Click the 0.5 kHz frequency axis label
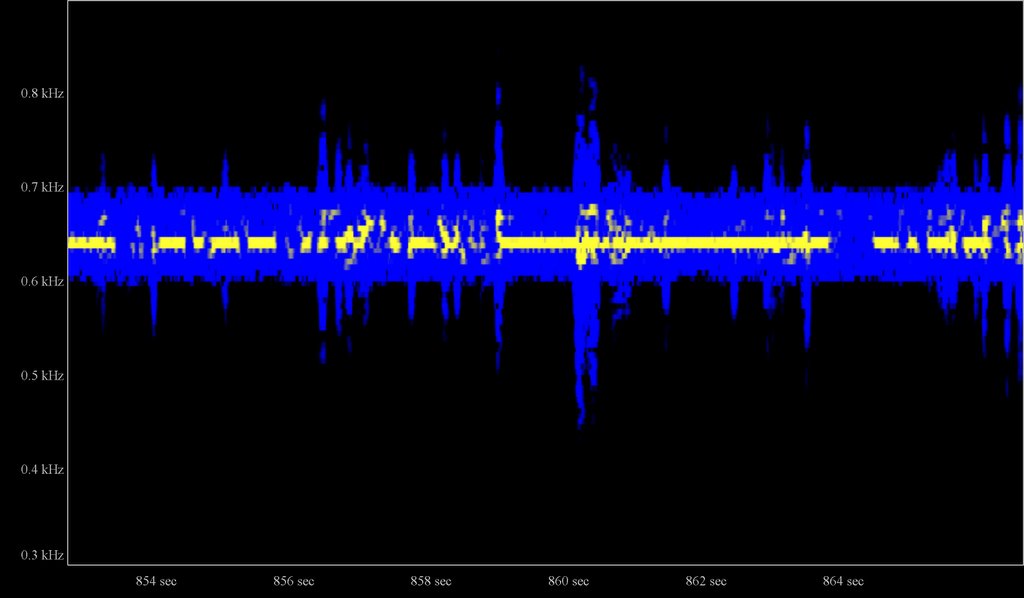The width and height of the screenshot is (1024, 598). click(x=42, y=375)
